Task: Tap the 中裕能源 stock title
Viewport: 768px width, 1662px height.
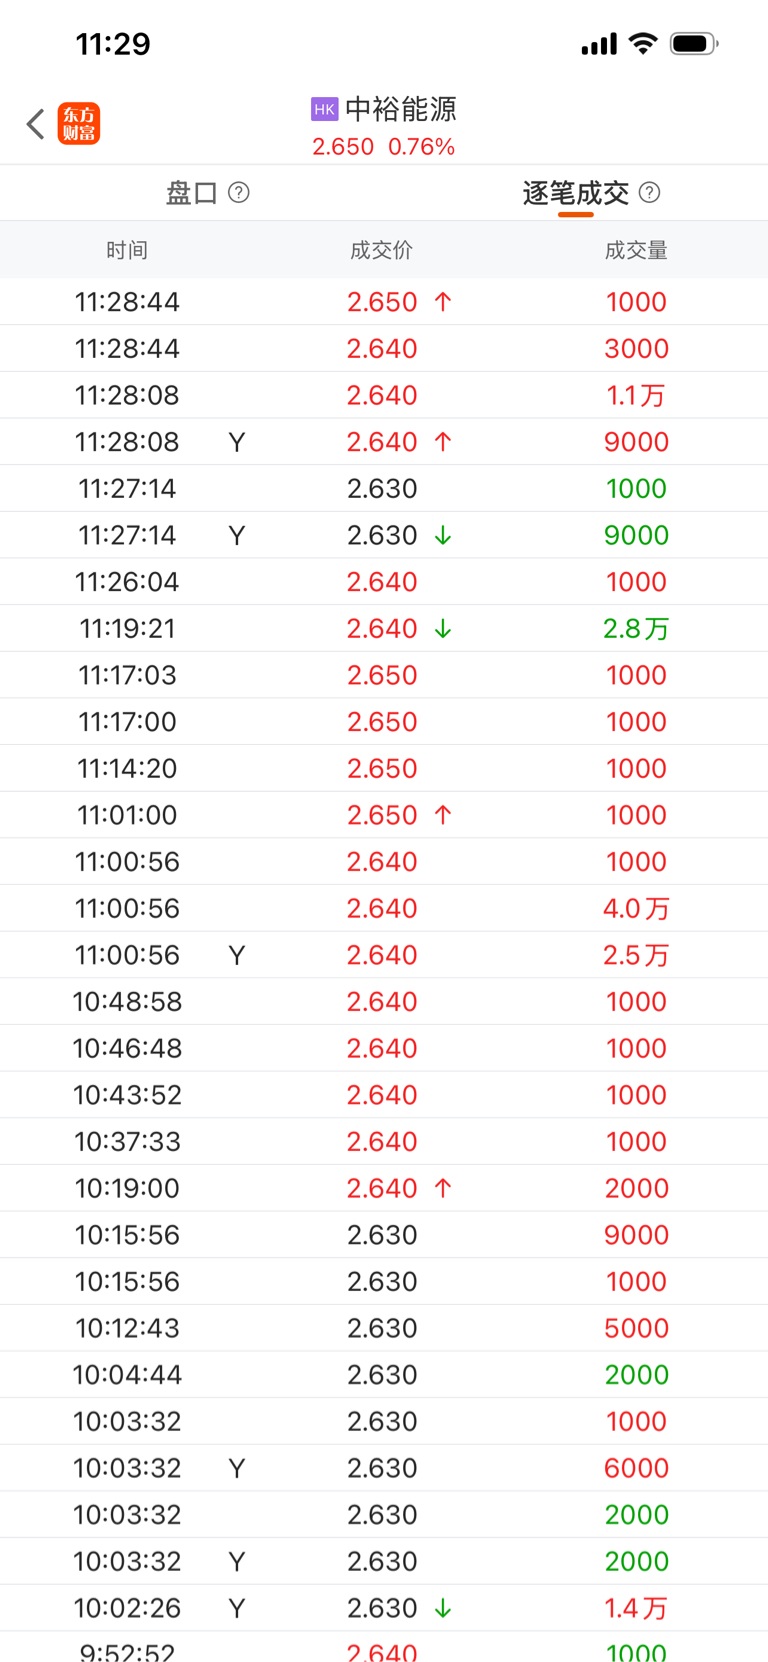Action: tap(400, 109)
